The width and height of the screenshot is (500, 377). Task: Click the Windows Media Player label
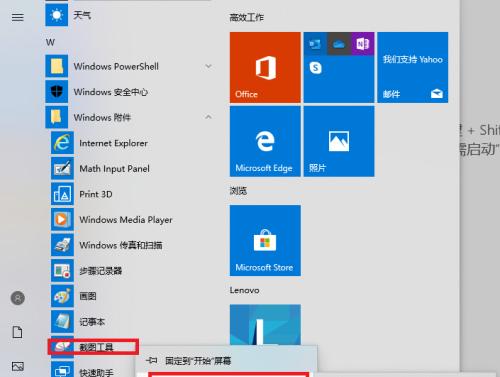click(x=126, y=220)
